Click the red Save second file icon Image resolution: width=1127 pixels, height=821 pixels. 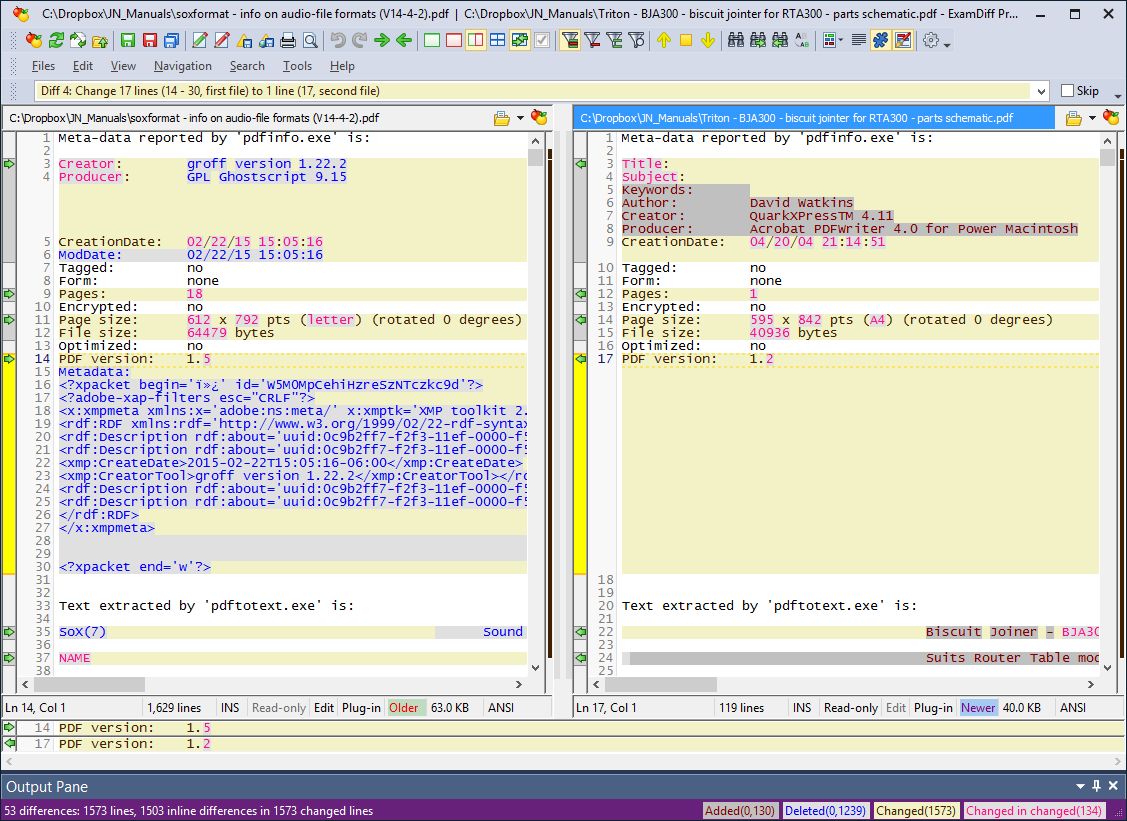[150, 40]
